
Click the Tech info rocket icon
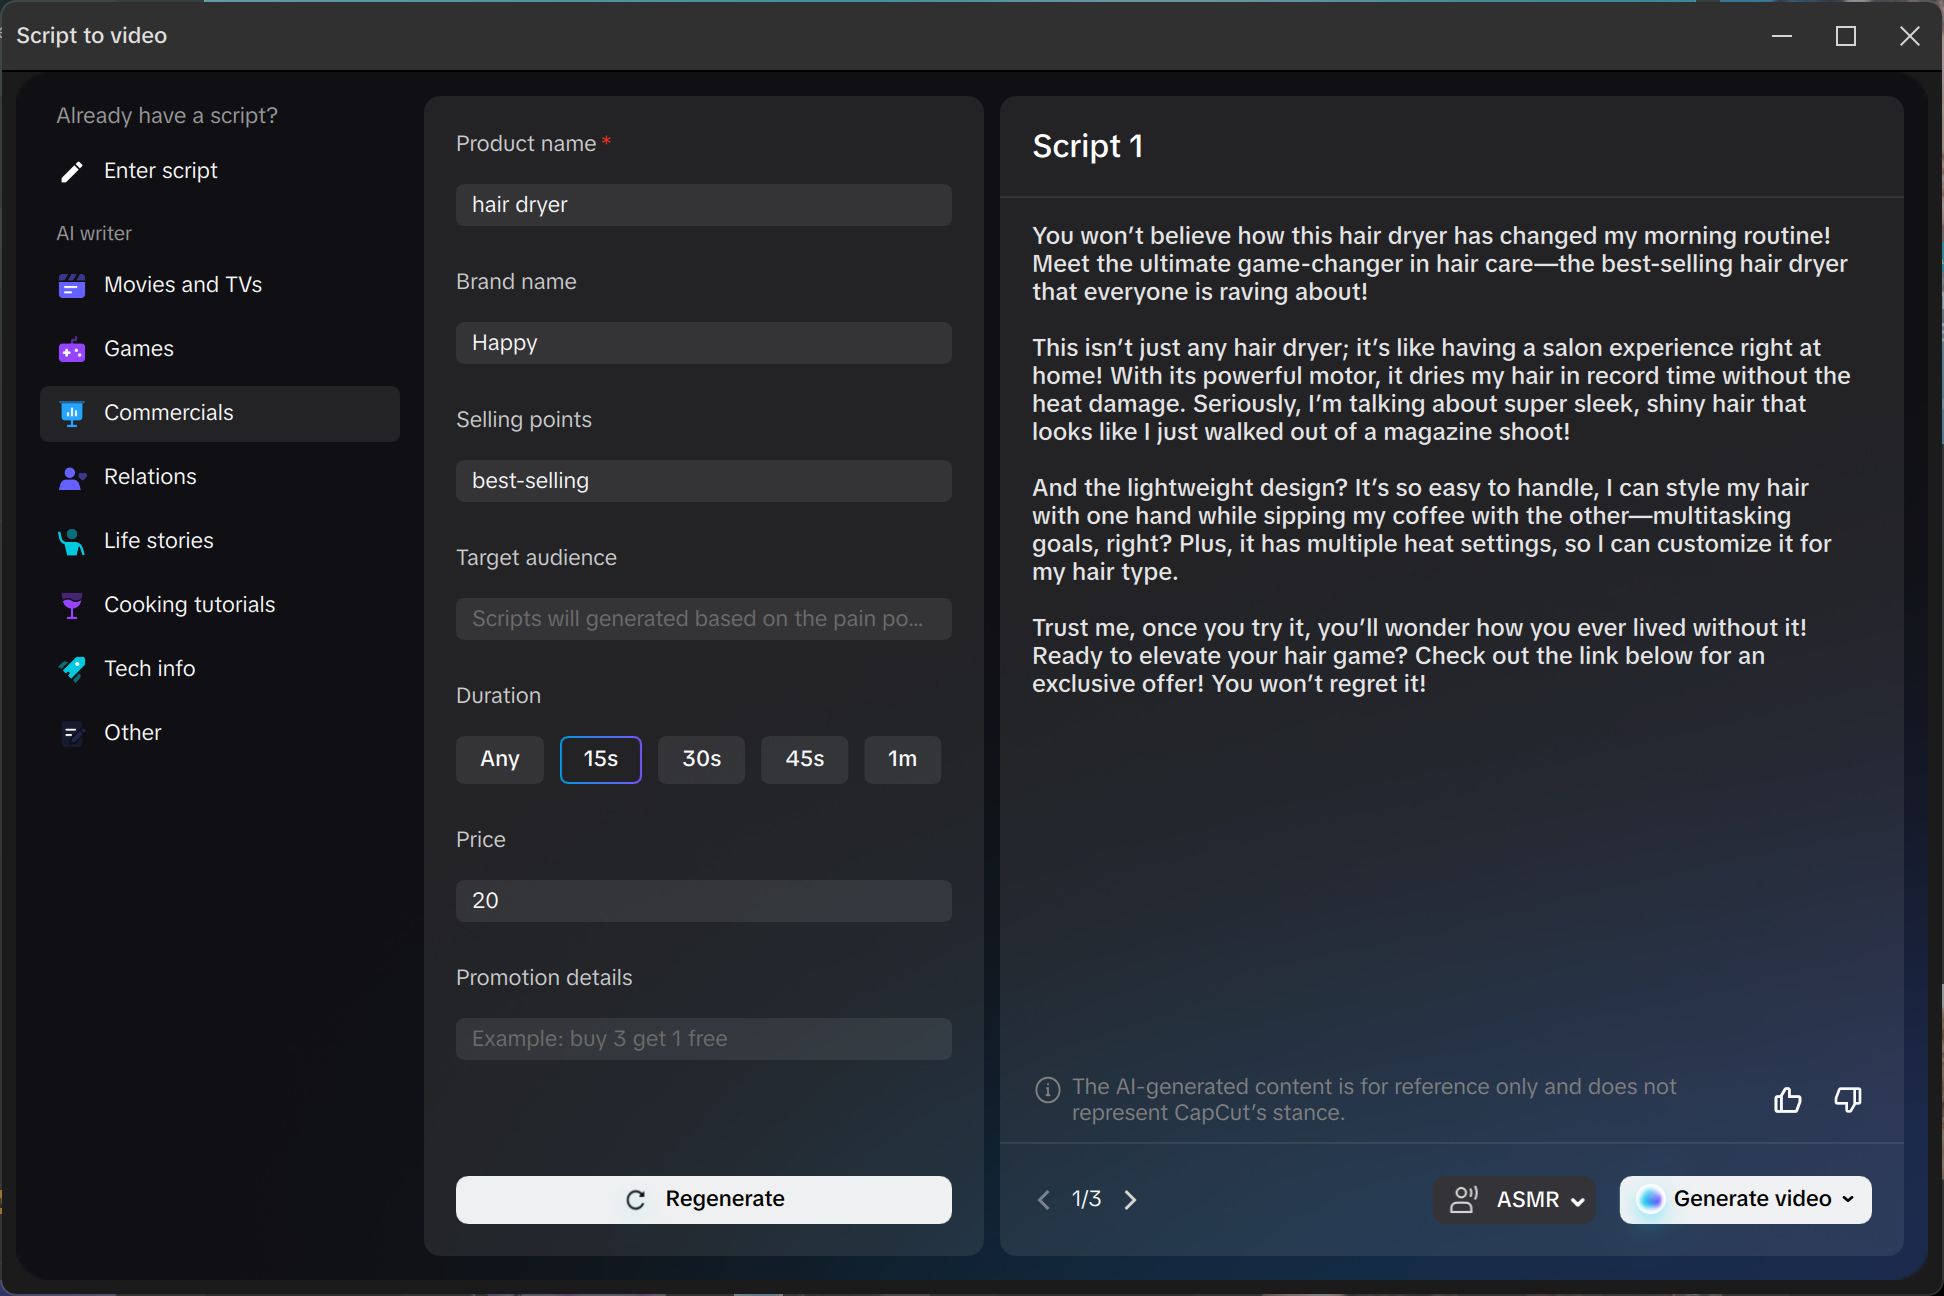[72, 669]
